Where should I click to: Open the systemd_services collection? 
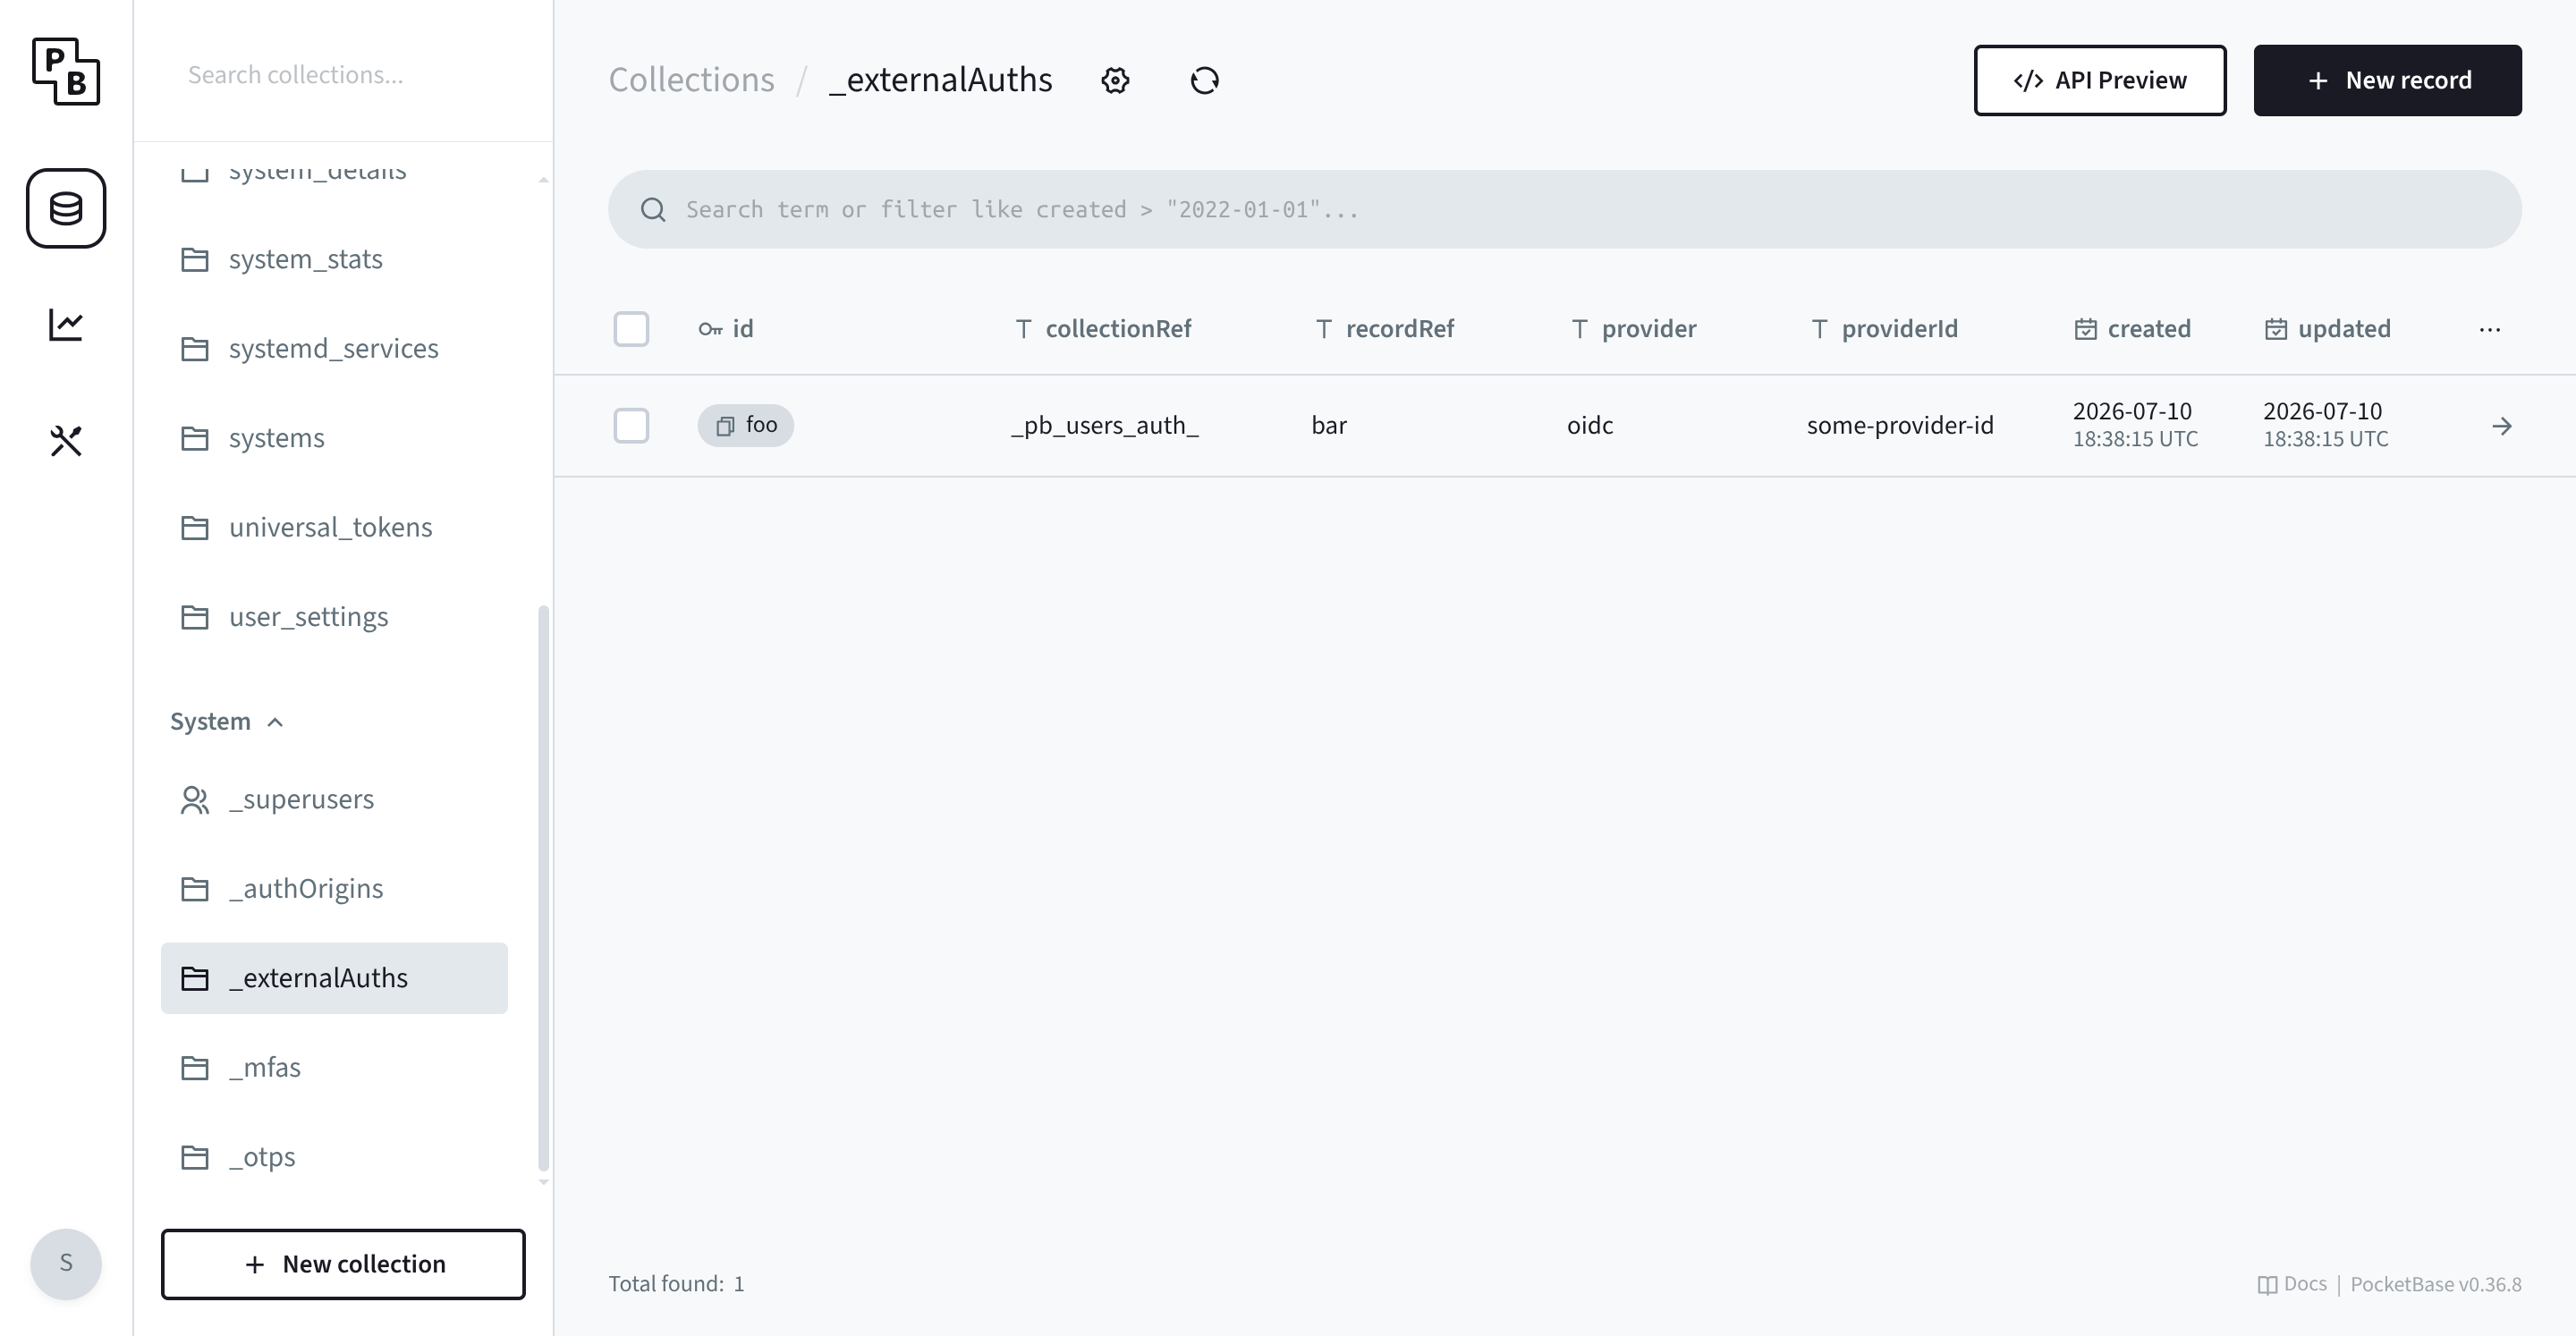point(334,348)
